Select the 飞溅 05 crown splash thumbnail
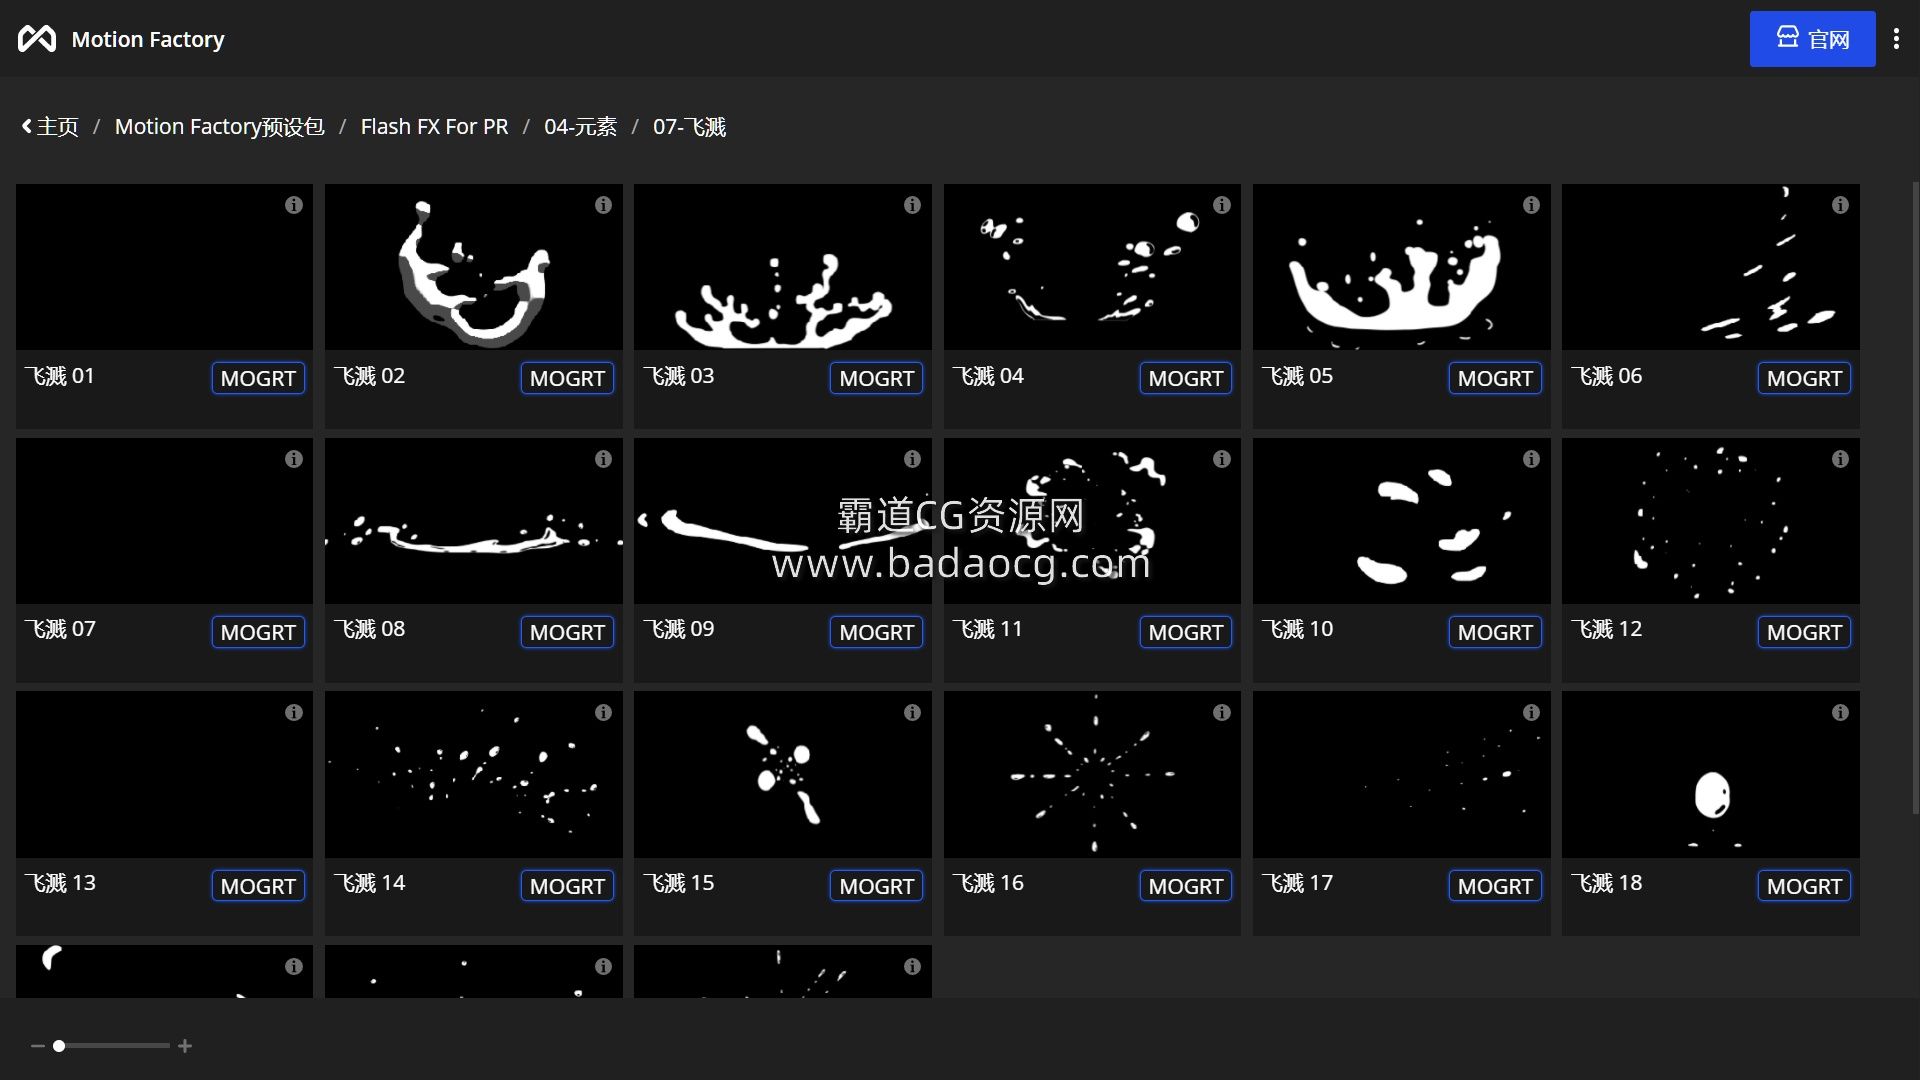 pos(1401,267)
